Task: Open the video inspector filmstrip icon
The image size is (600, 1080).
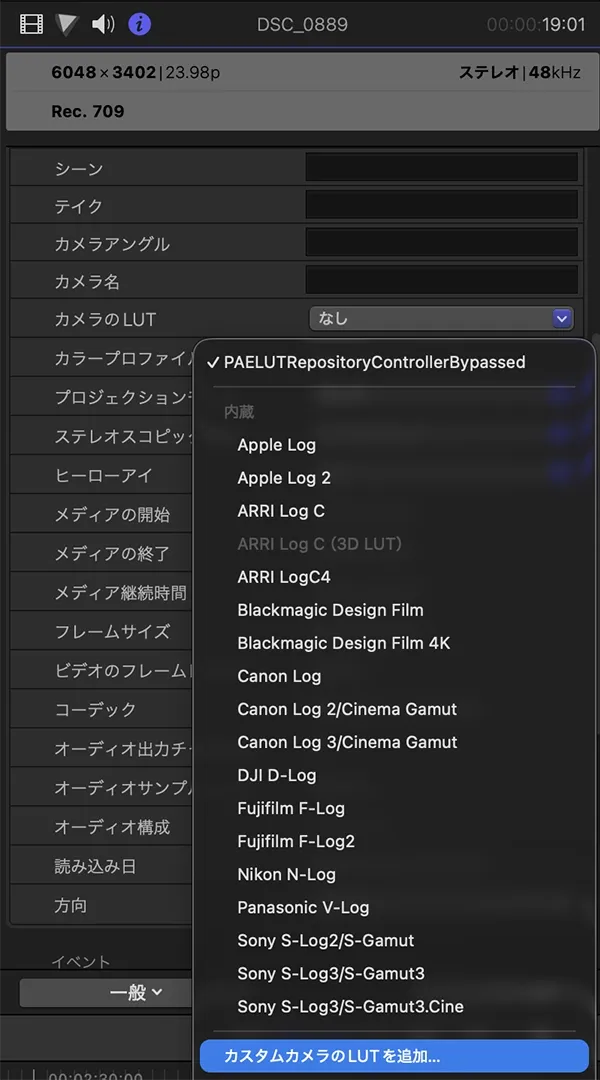Action: [31, 23]
